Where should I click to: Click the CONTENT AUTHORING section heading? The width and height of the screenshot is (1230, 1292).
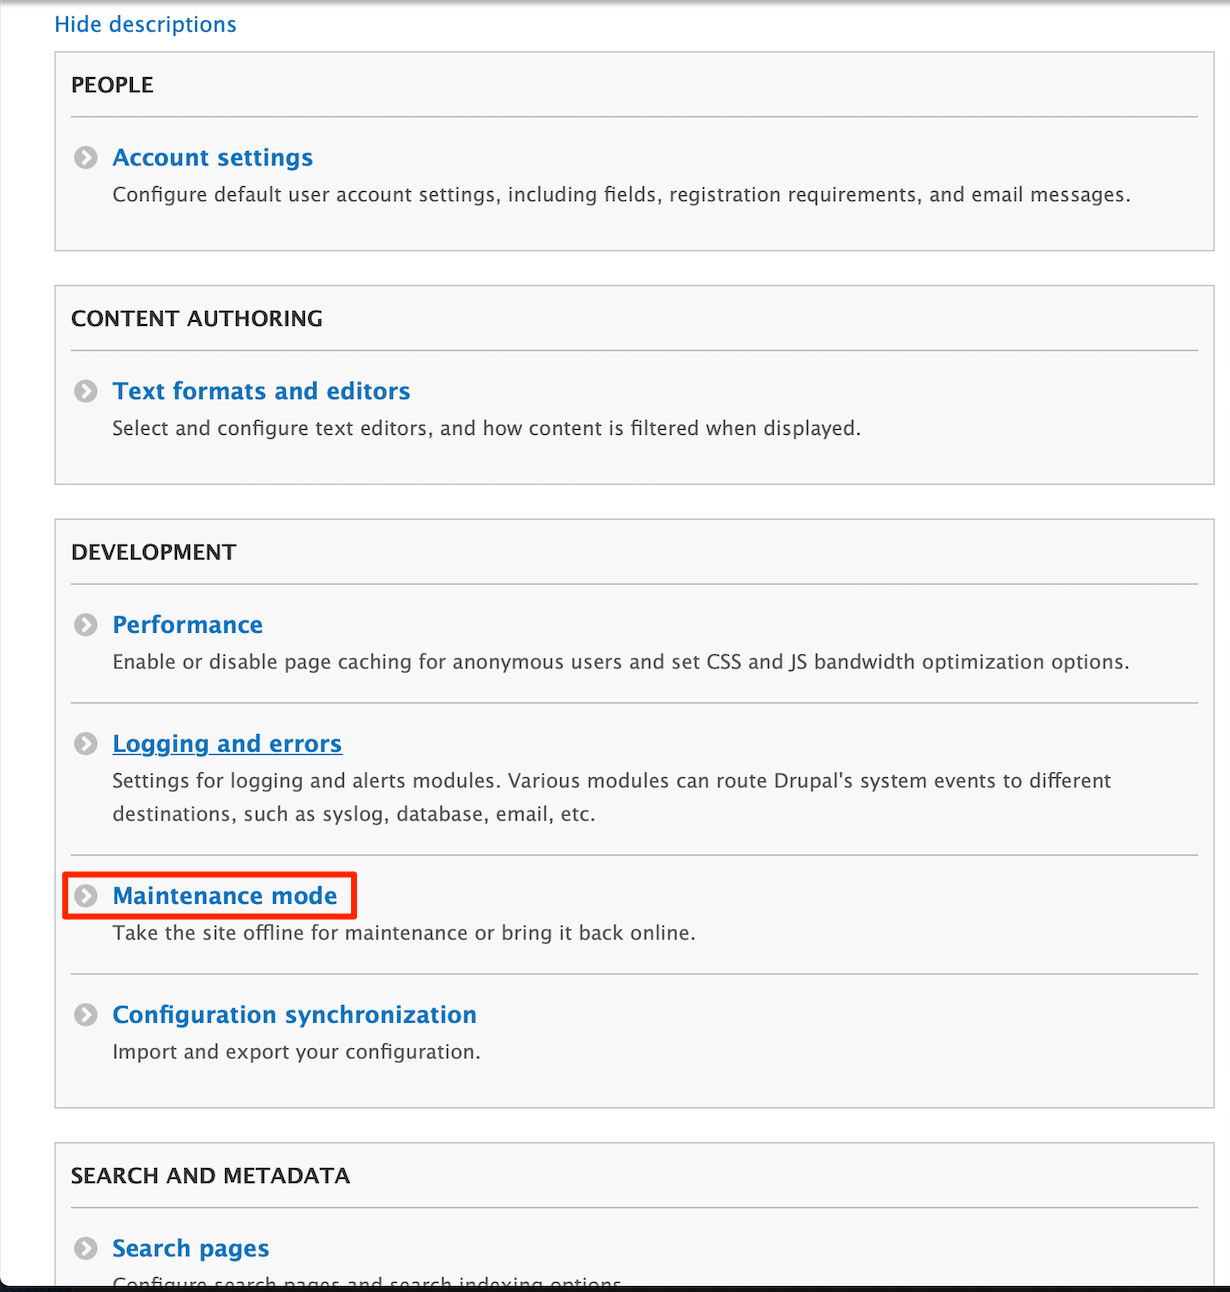pos(197,319)
